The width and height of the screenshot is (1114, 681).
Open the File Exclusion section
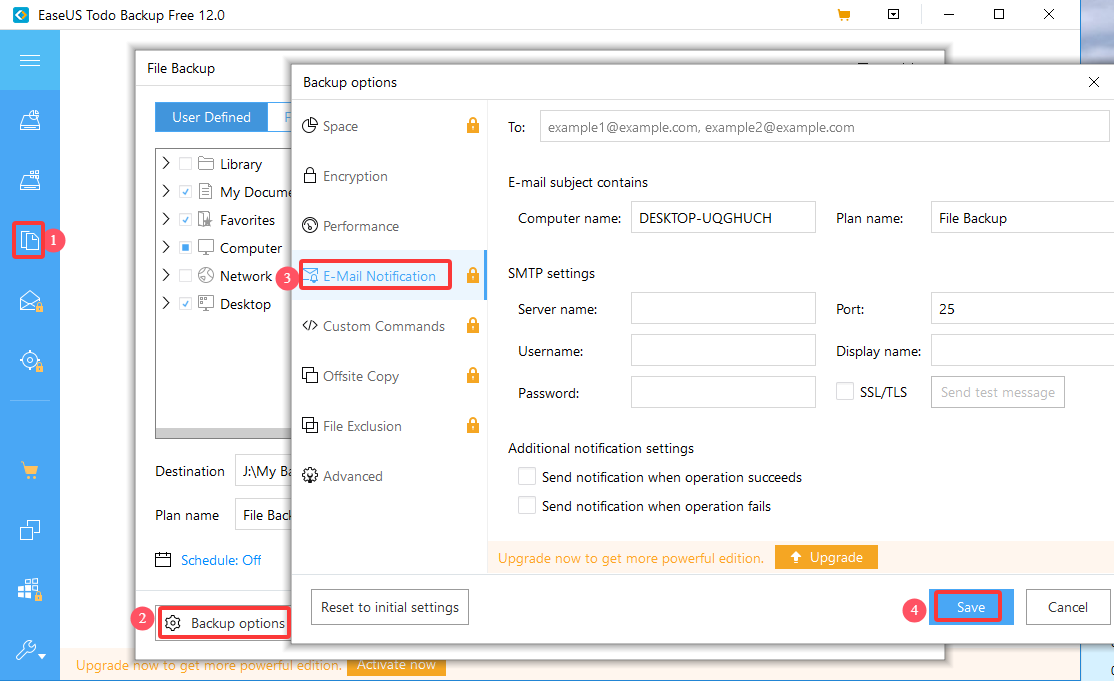tap(389, 426)
